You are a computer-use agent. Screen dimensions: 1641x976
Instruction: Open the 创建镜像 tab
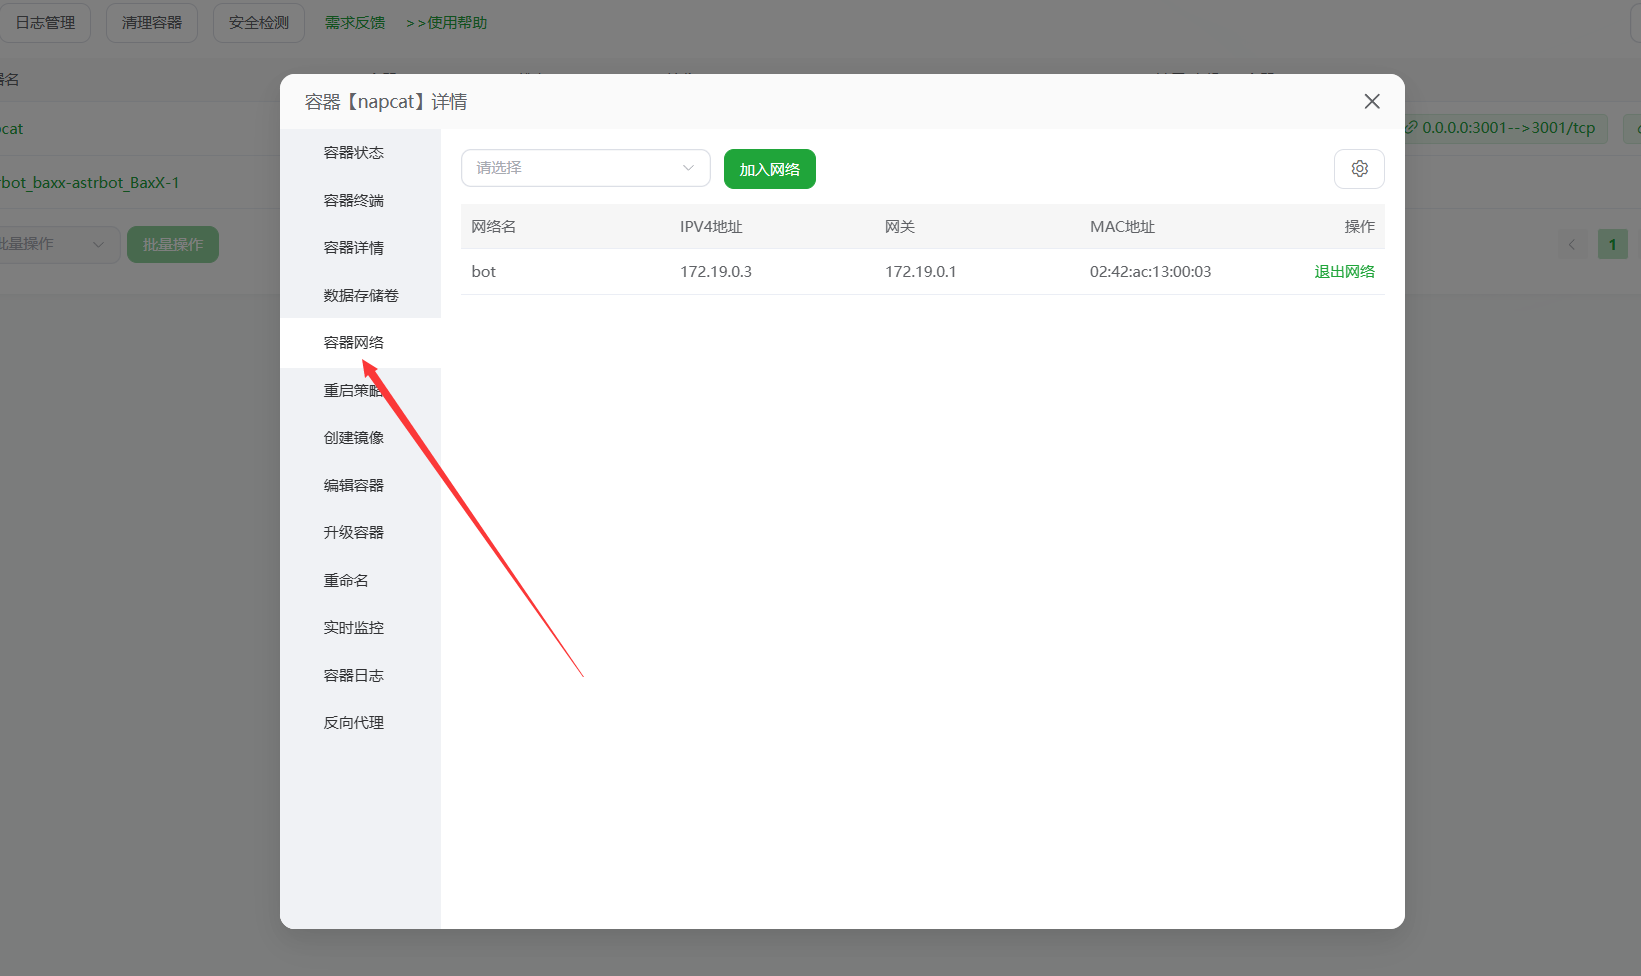point(353,438)
